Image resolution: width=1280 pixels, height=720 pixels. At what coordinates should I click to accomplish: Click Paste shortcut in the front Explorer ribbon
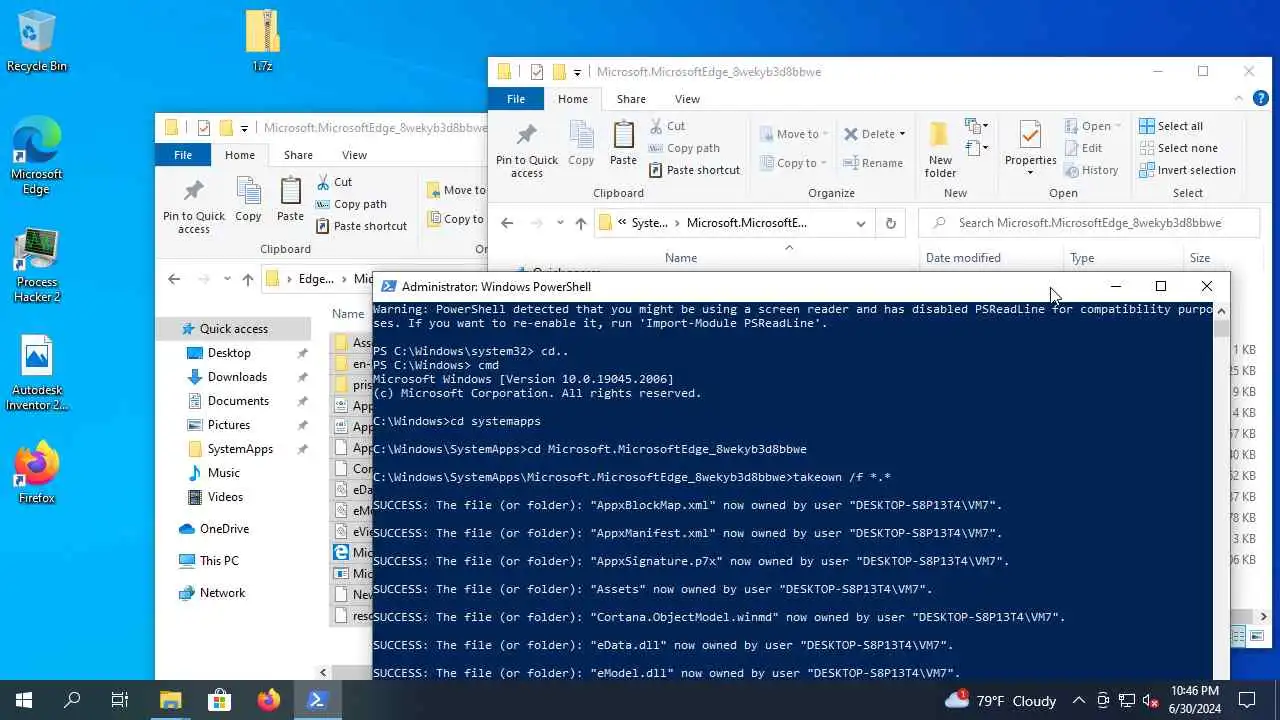coord(694,170)
